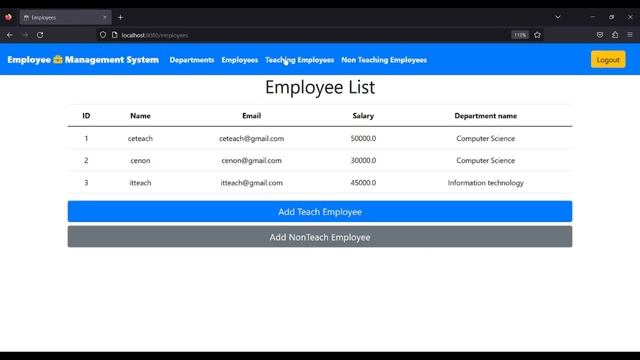Click the site information page icon
The width and height of the screenshot is (640, 360).
point(115,35)
